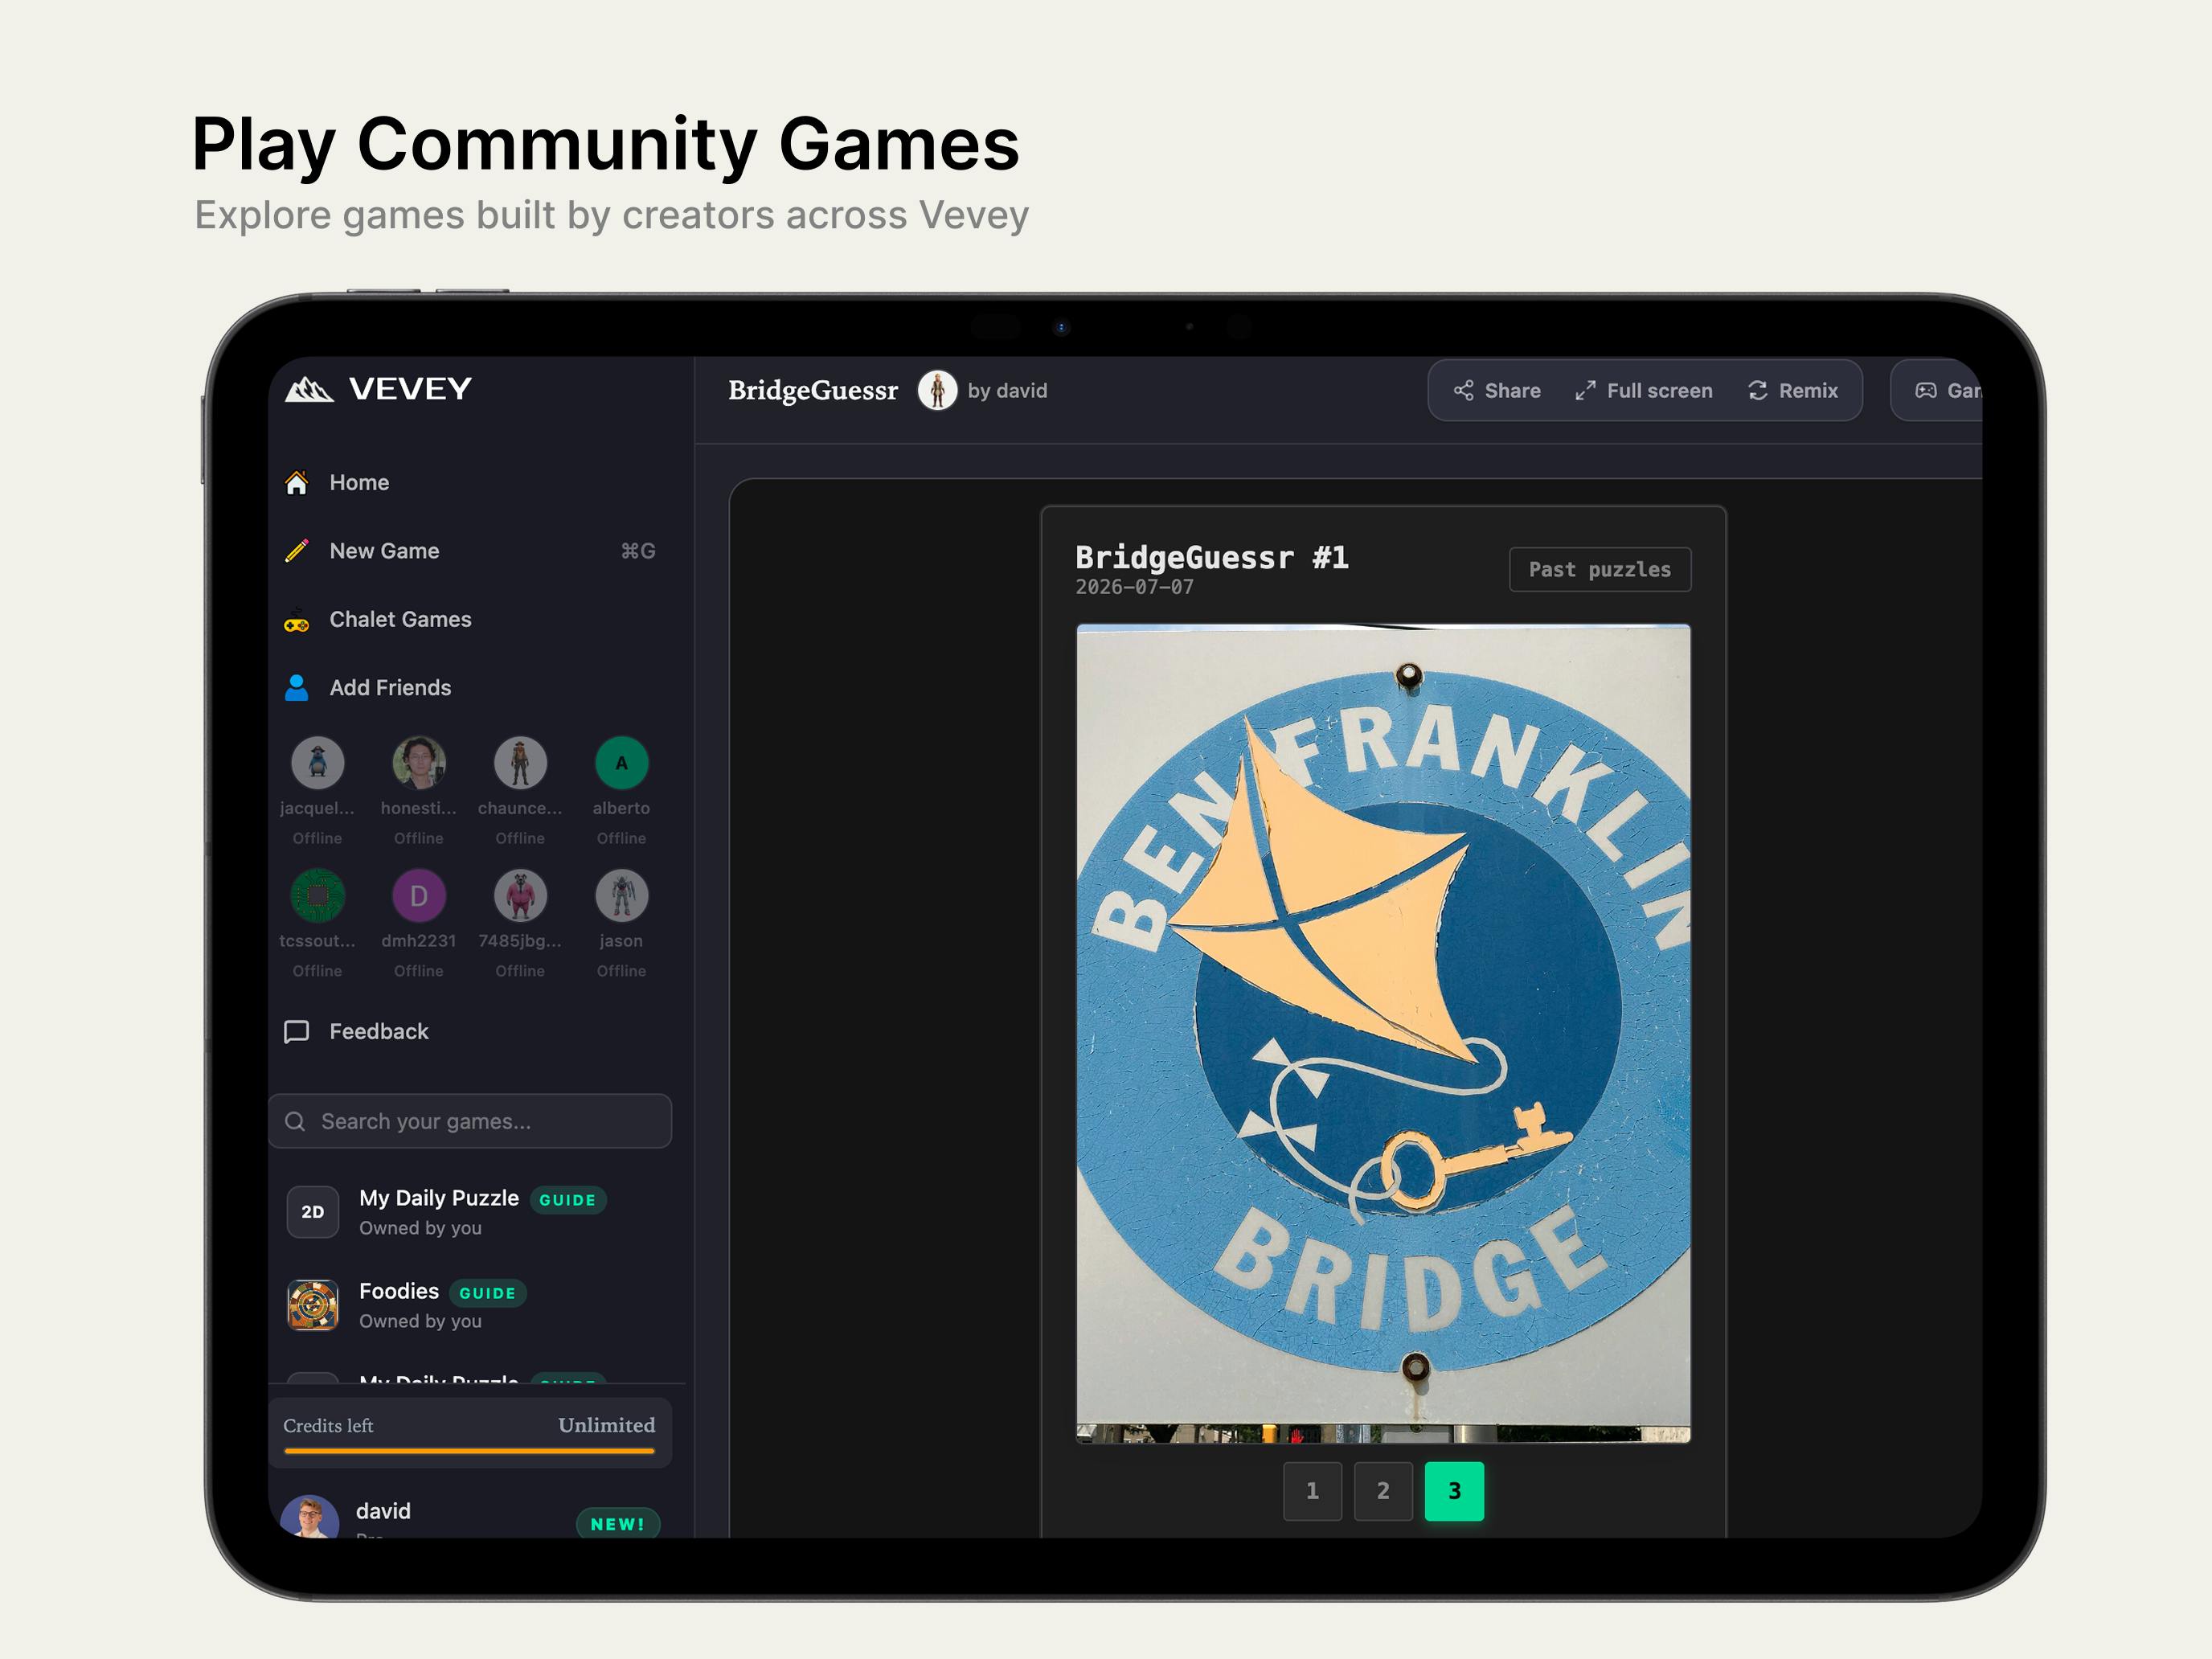Open friend jacquel... avatar

[x=318, y=763]
